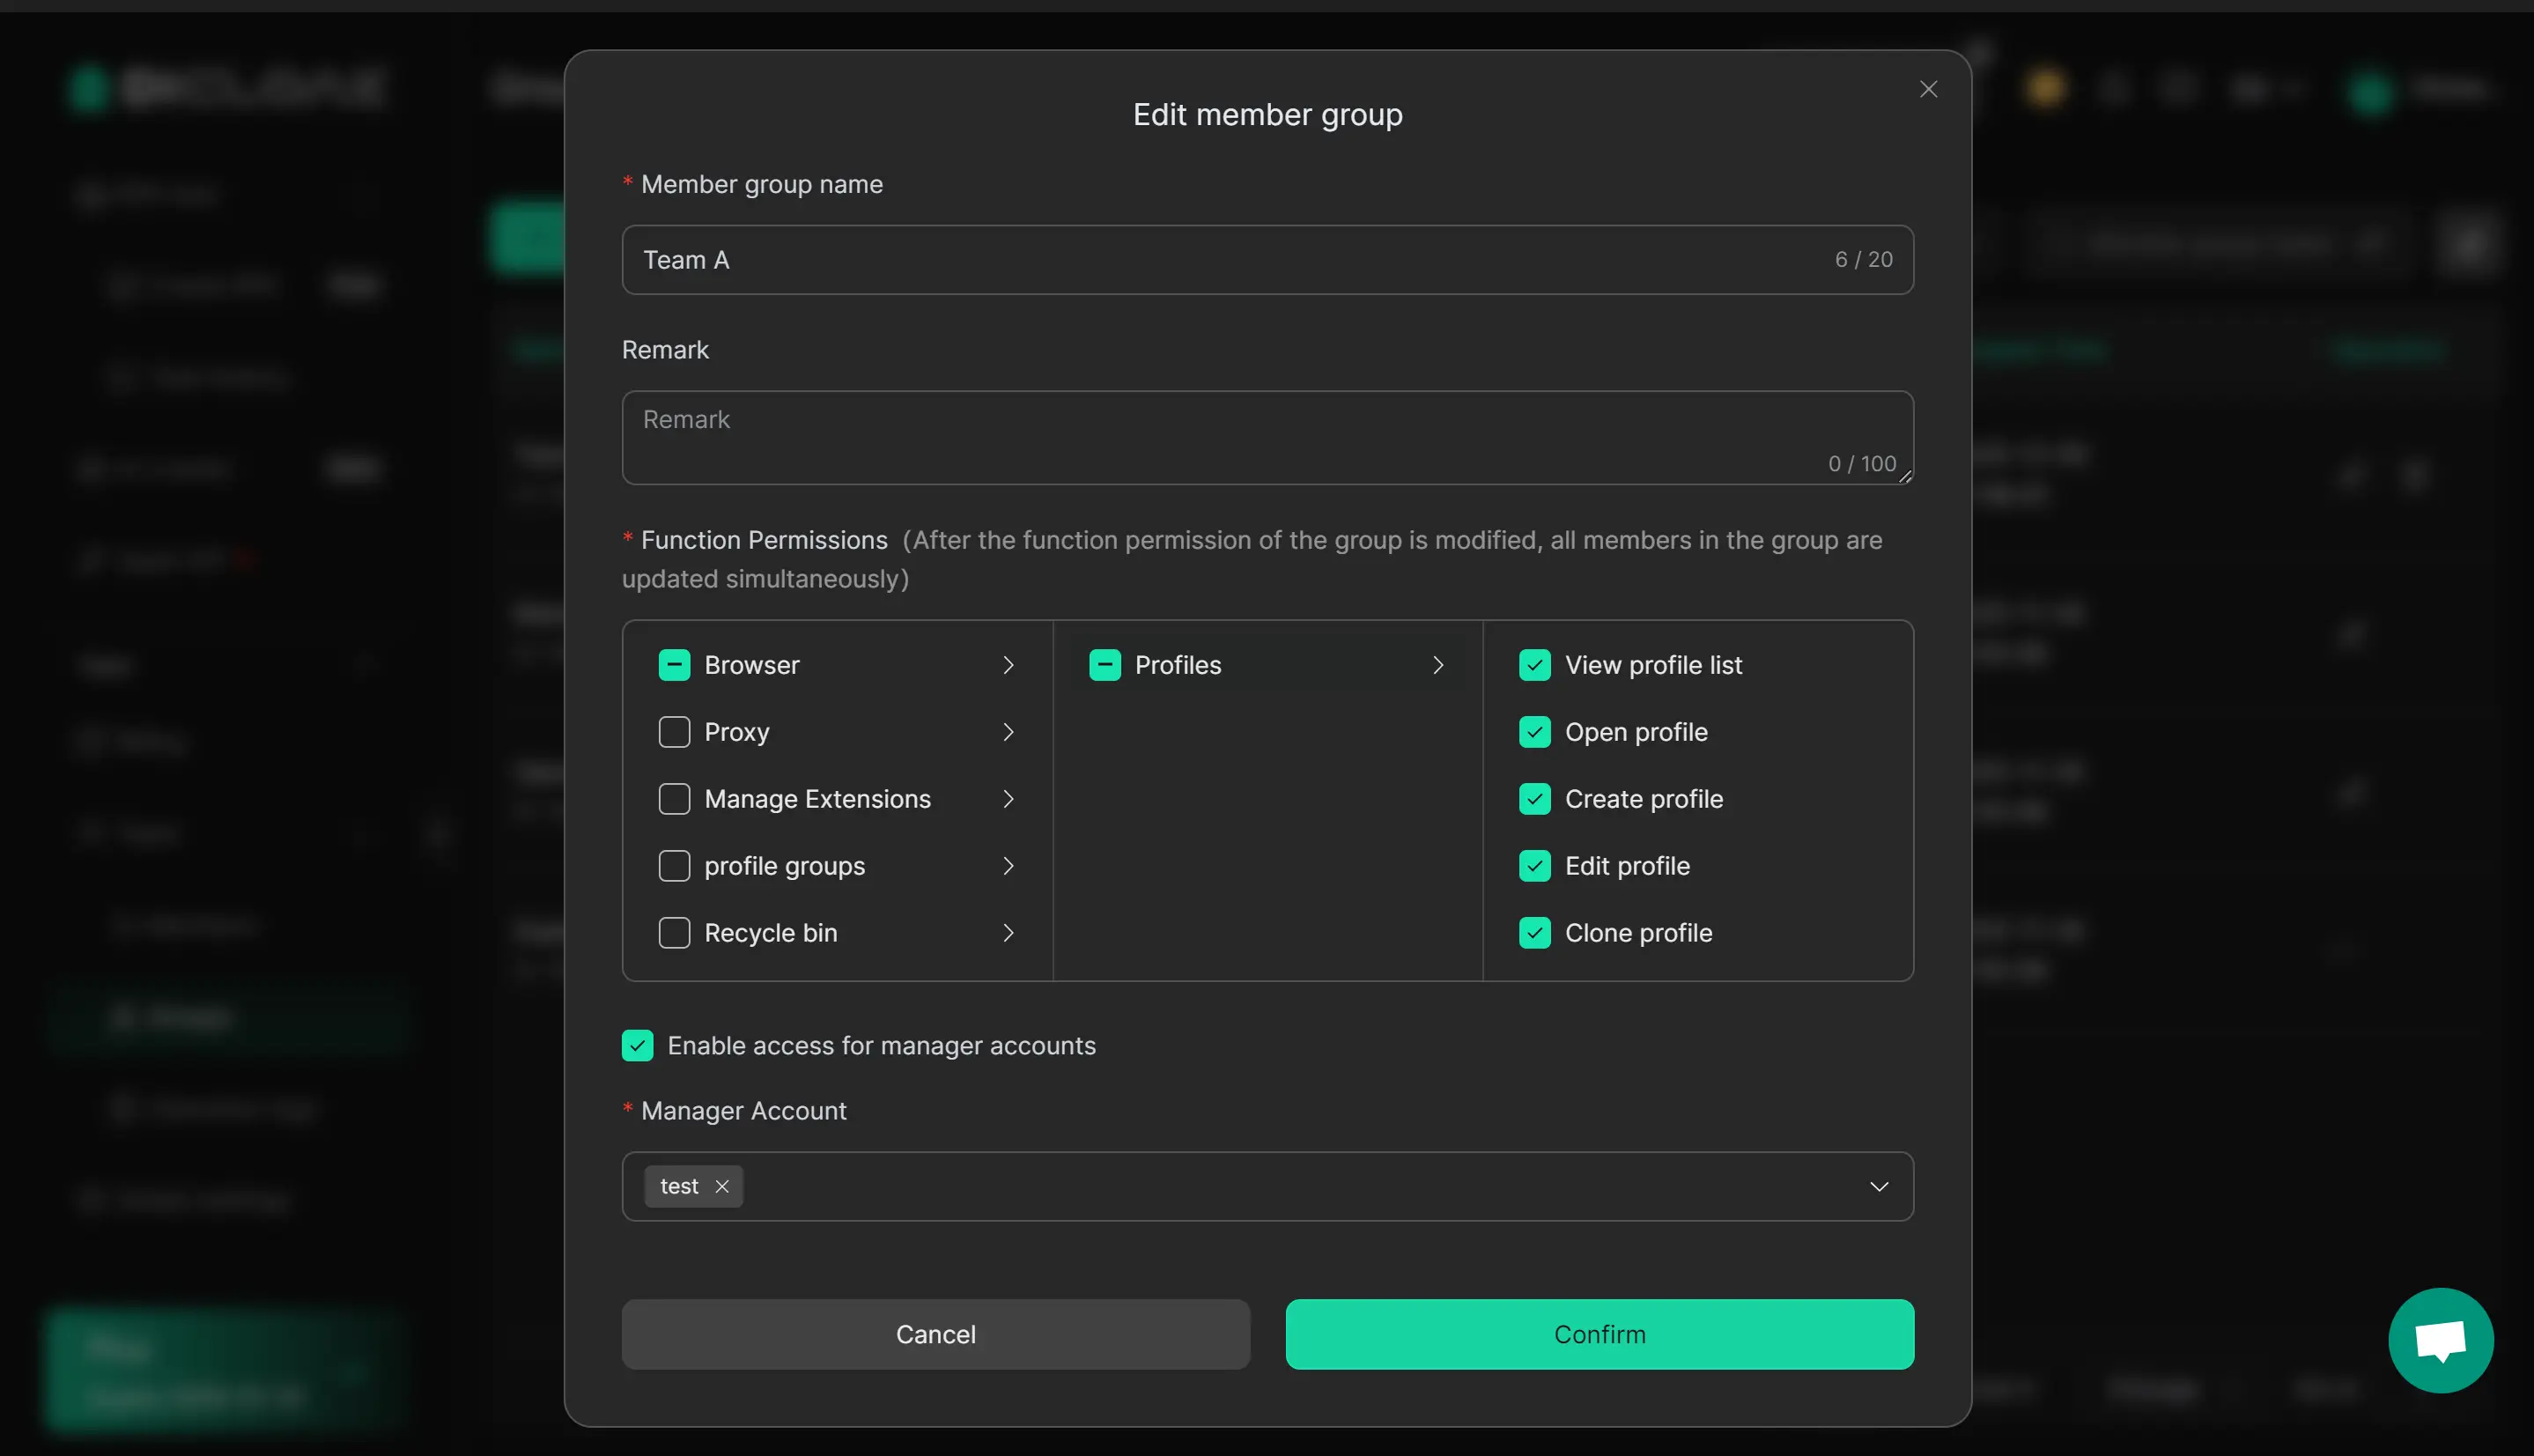Select the Recycle bin permission item
Screen dimensions: 2534x1456
pos(770,933)
